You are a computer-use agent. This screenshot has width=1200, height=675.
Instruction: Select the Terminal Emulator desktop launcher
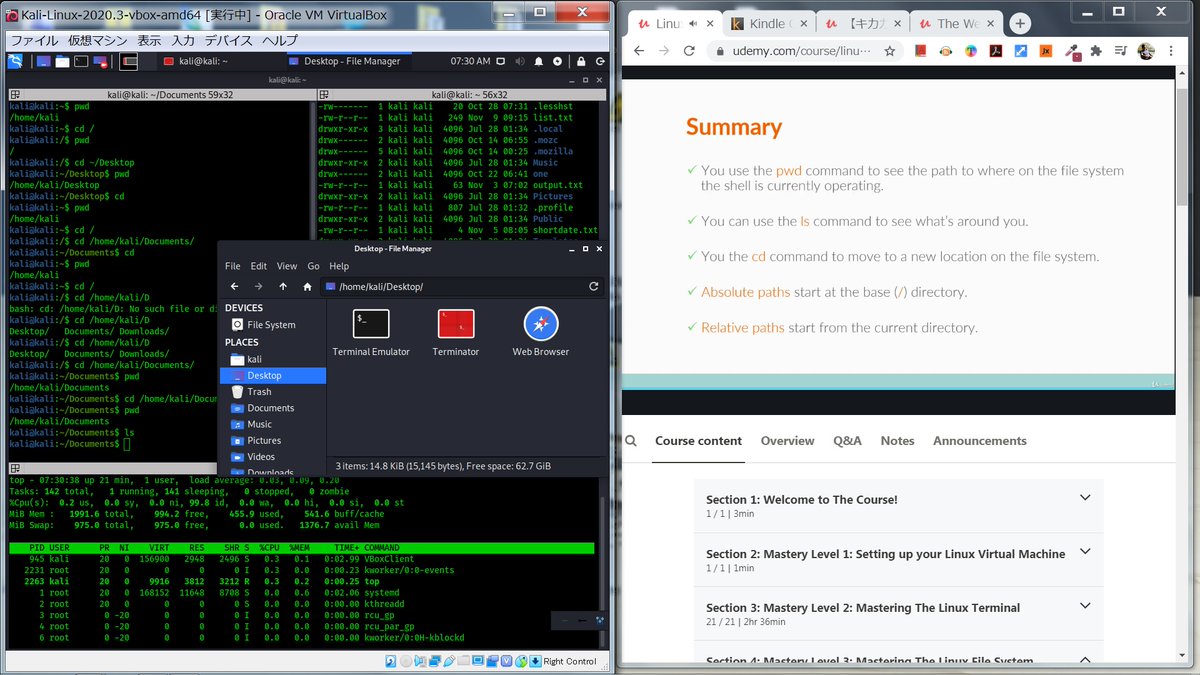[371, 332]
